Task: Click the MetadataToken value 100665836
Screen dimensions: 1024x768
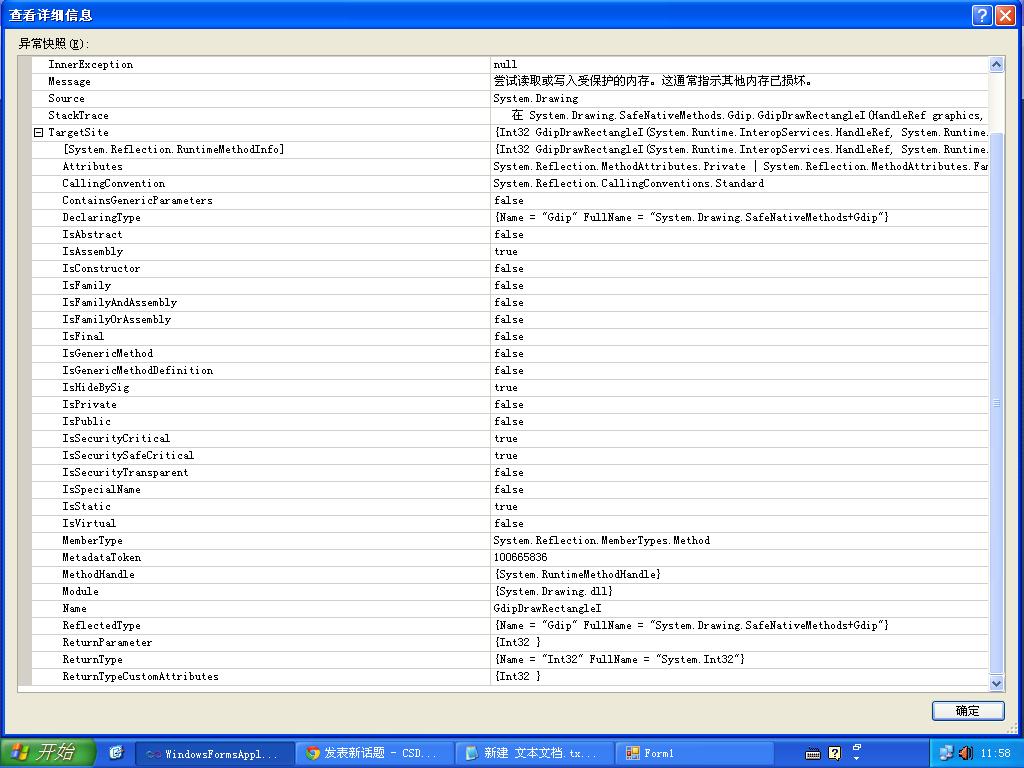Action: coord(520,557)
